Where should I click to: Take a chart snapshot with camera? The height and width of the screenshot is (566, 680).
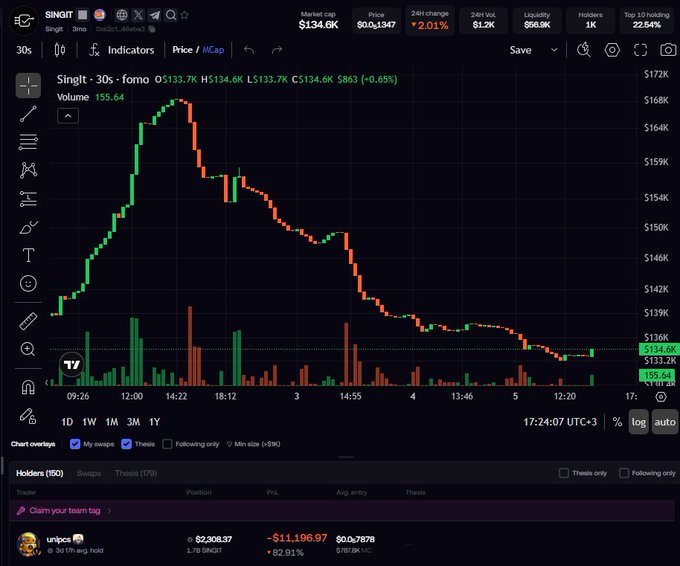click(x=668, y=50)
